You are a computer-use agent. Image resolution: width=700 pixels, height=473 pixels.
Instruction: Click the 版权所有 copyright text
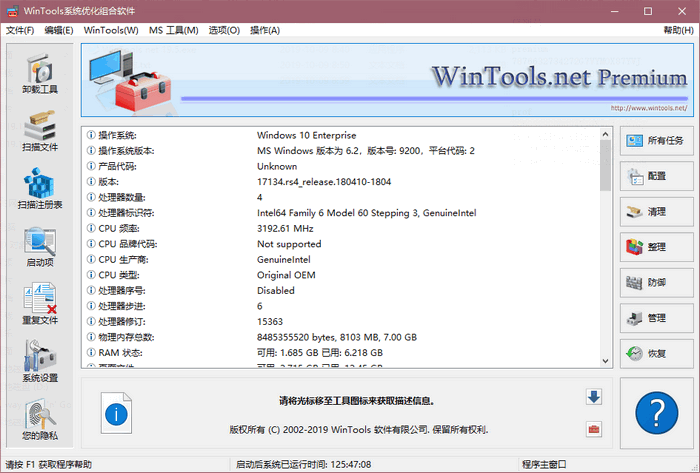pyautogui.click(x=358, y=430)
